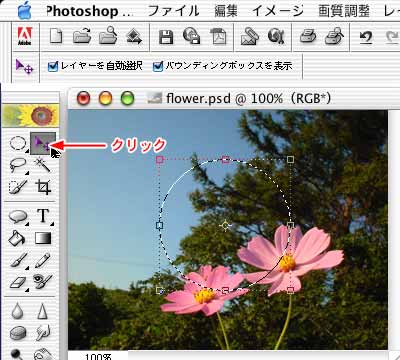Select the Eraser tool

click(18, 283)
